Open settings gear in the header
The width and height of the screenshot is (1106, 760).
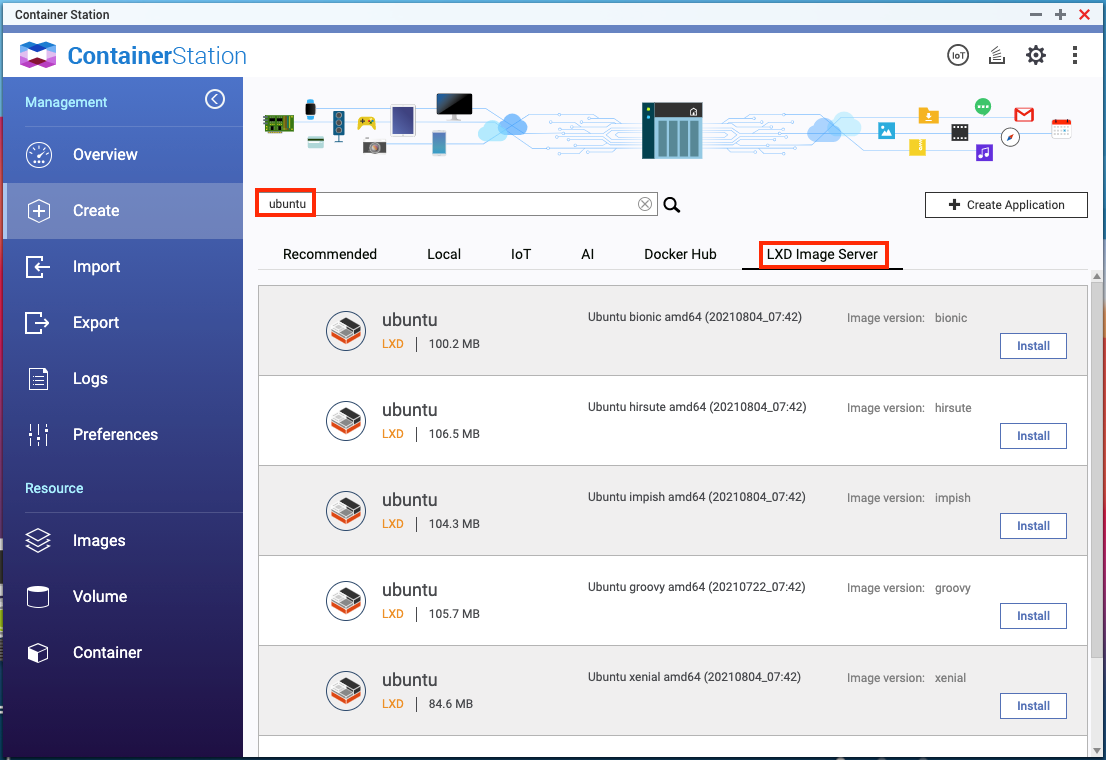coord(1036,55)
